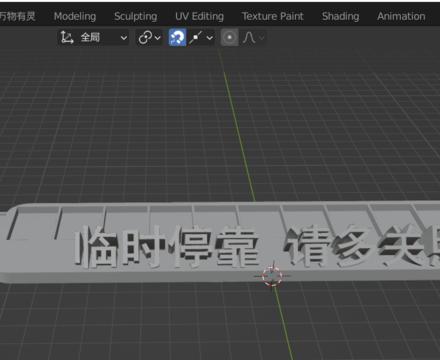Expand the proportional falloff chevron
Screen dimensions: 440x360
(262, 38)
